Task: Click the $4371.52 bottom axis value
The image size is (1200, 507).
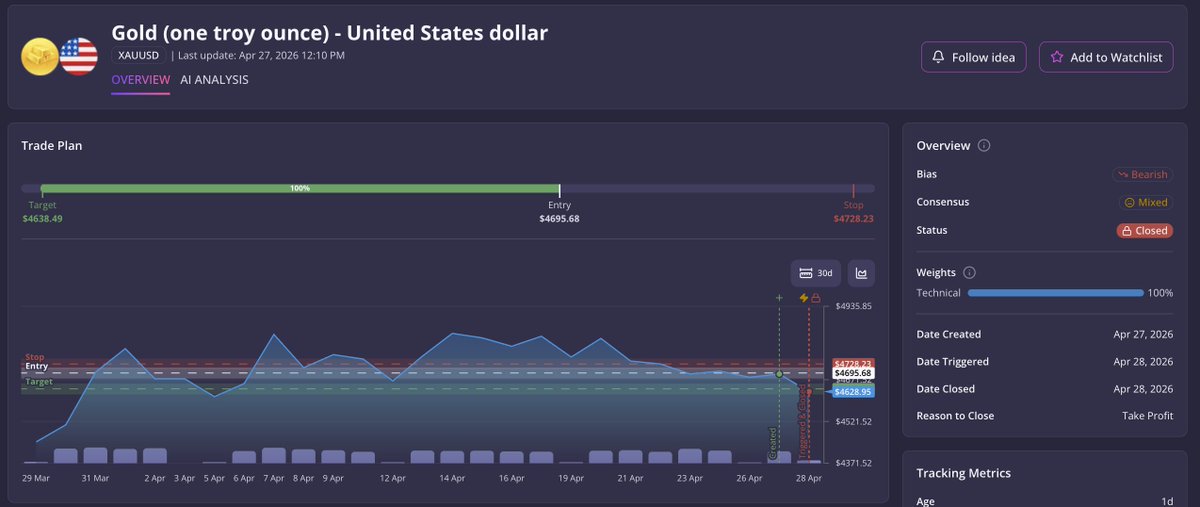Action: tap(855, 463)
